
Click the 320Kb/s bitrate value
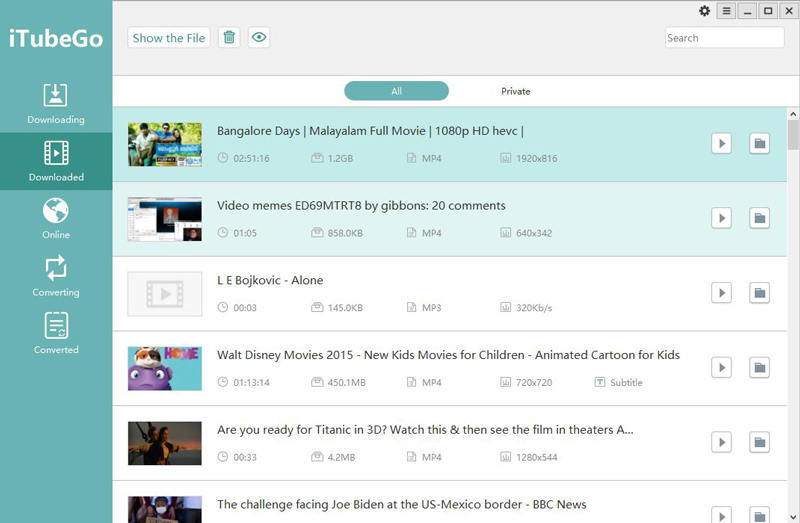point(534,308)
